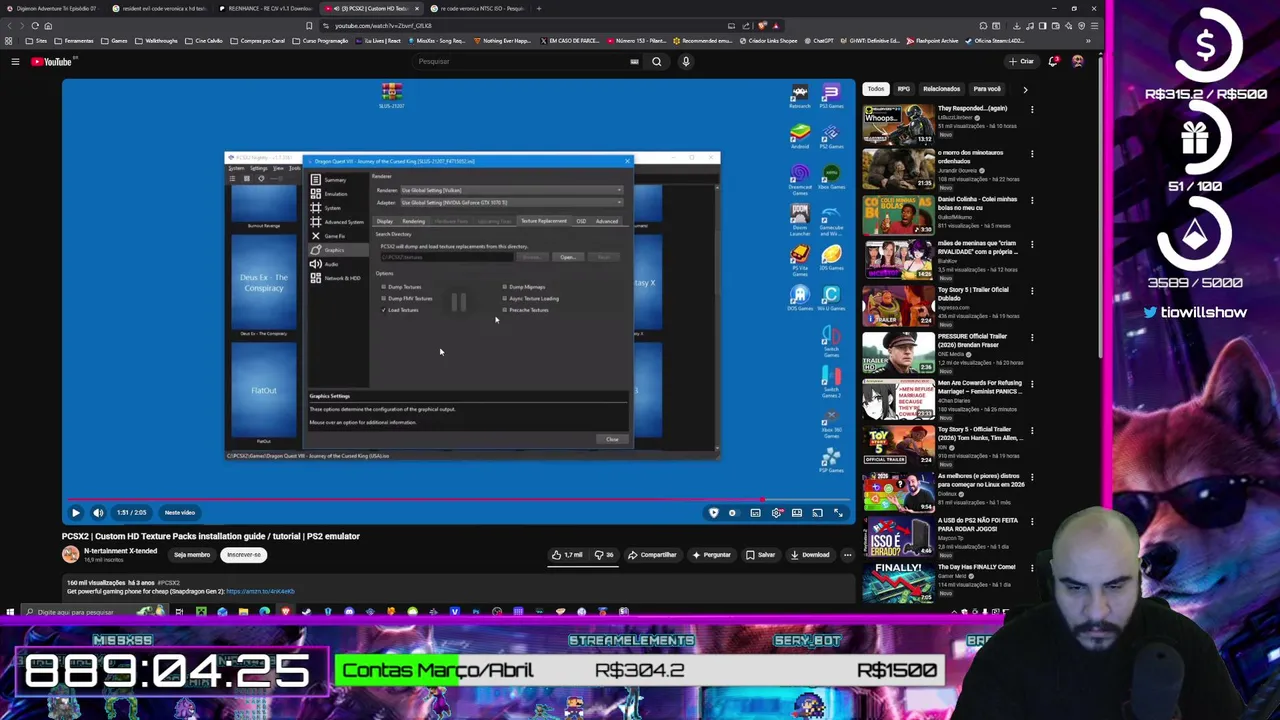Play the YouTube video
This screenshot has height=720, width=1280.
click(75, 513)
